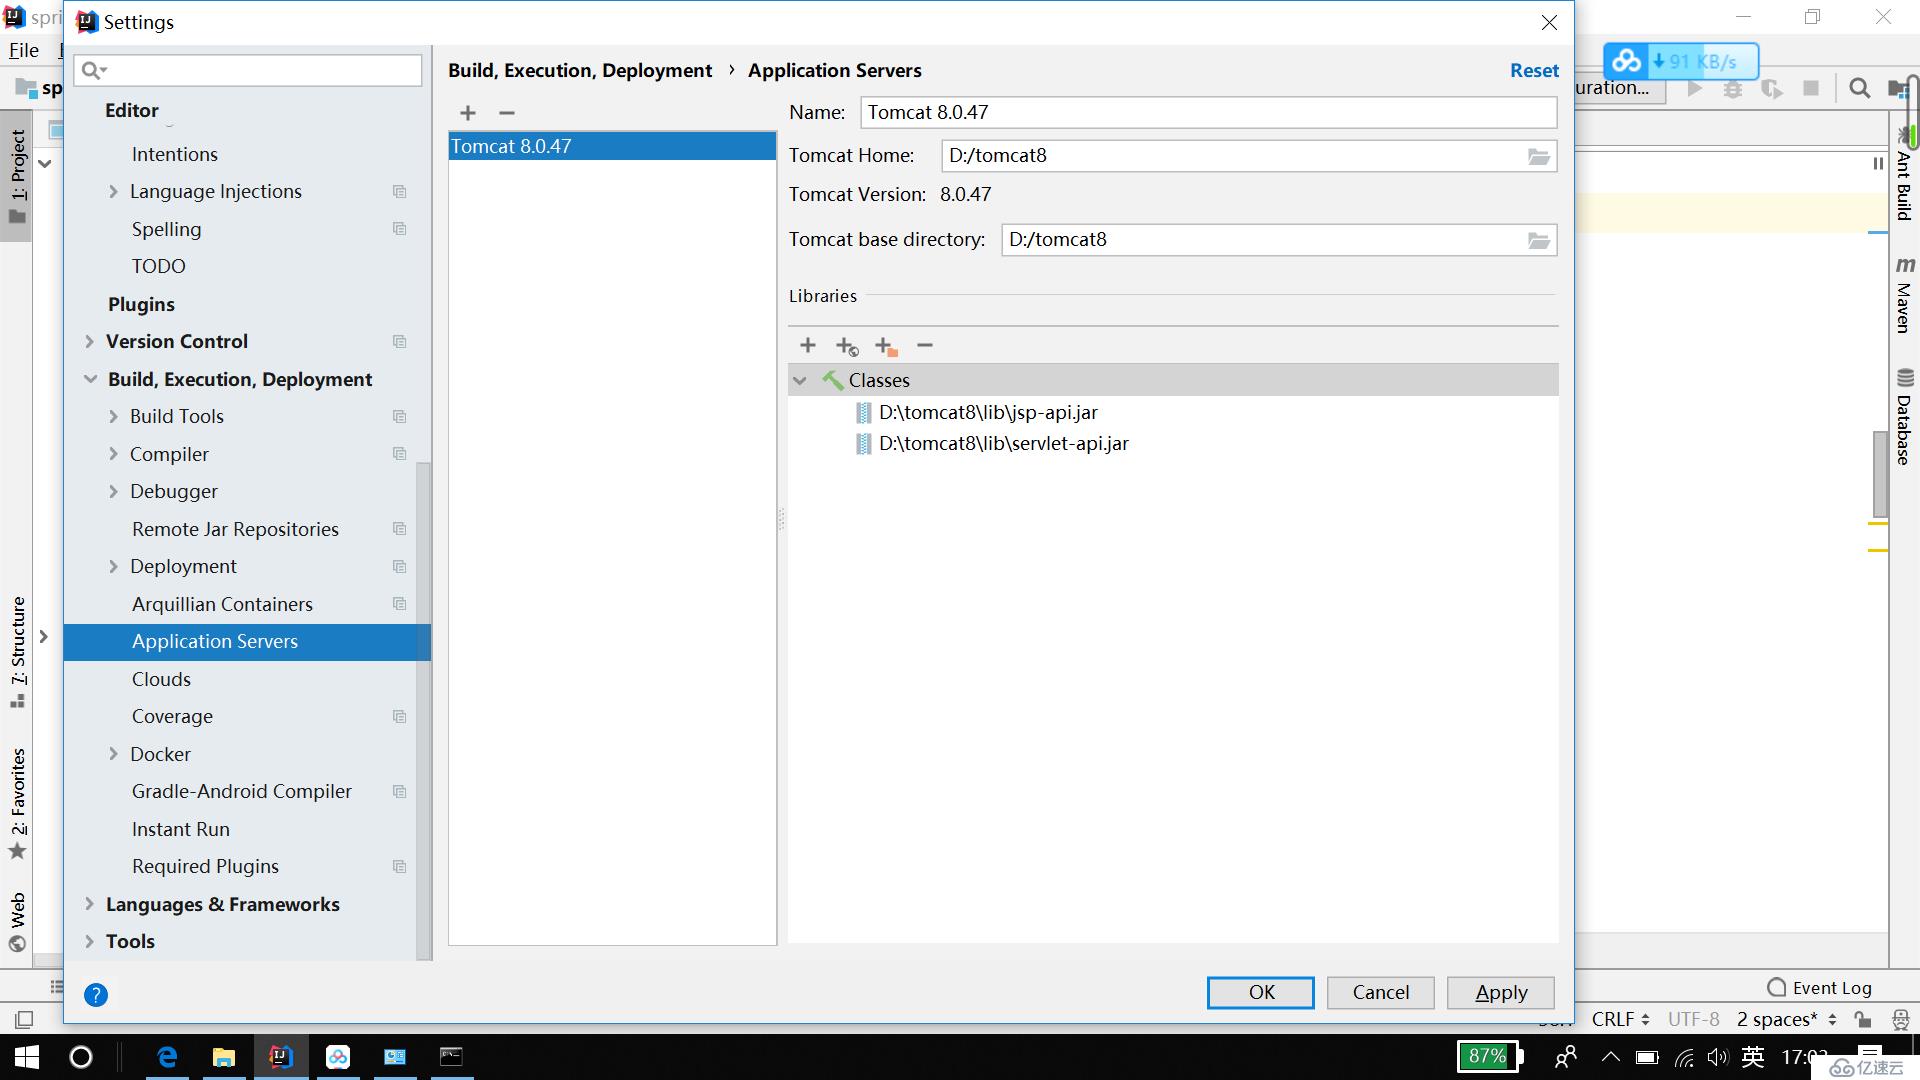Screen dimensions: 1920x1080
Task: Expand the Build Tools node
Action: click(113, 417)
